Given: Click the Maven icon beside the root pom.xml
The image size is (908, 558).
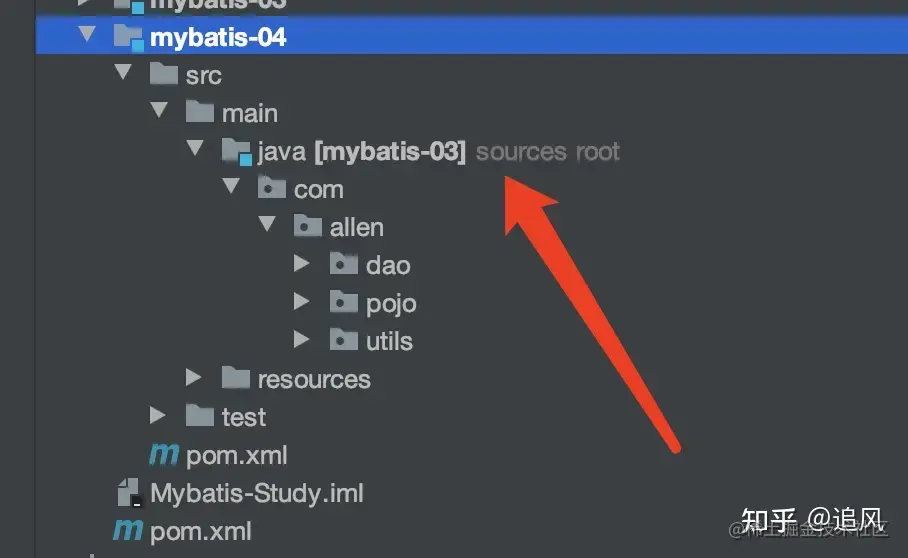Looking at the screenshot, I should coord(128,531).
